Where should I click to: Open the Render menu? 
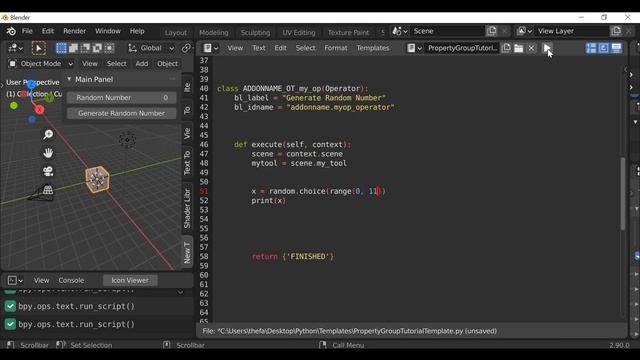pyautogui.click(x=75, y=31)
